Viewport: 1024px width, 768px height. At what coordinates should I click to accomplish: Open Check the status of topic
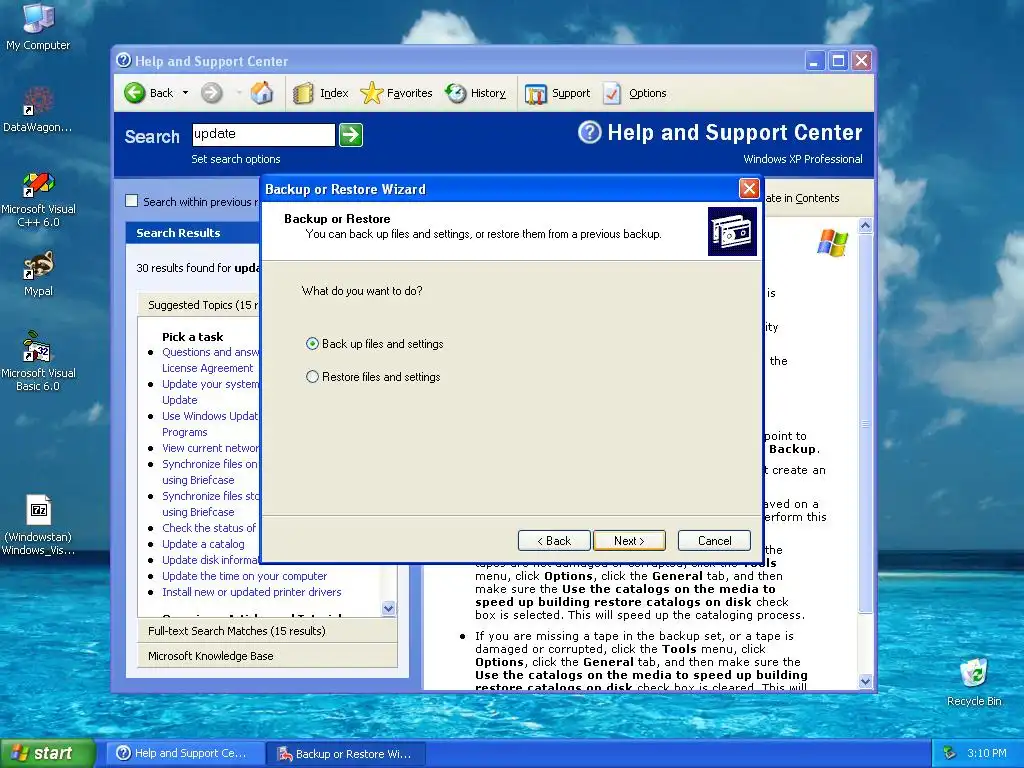click(210, 528)
